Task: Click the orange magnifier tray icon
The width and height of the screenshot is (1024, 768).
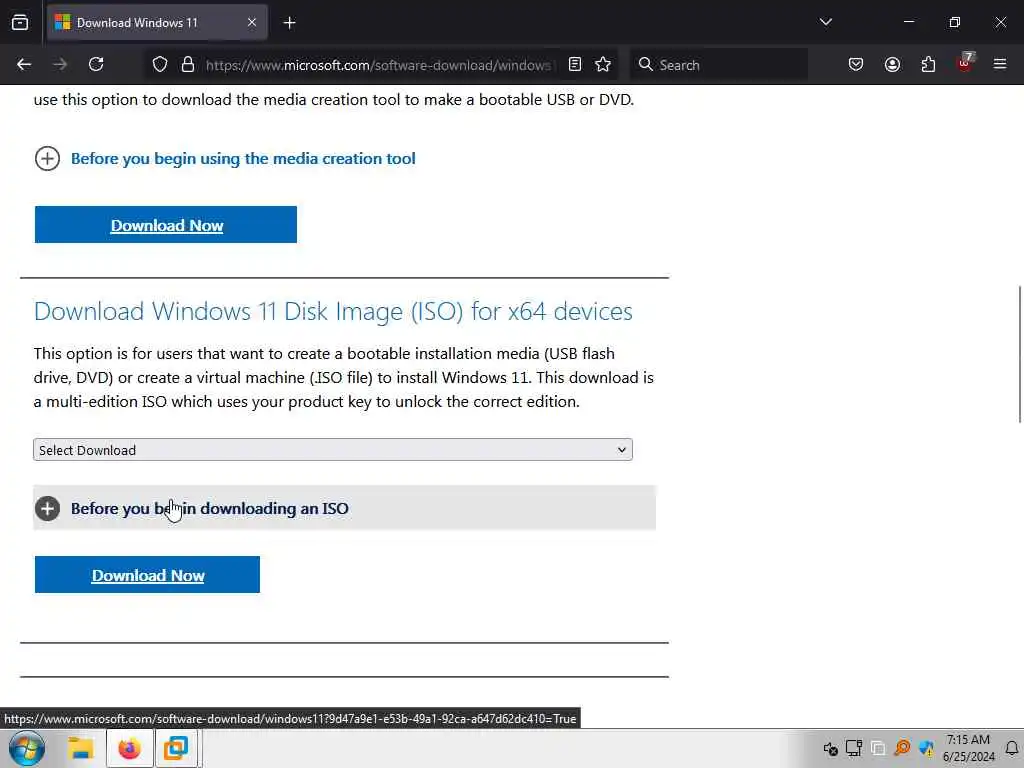Action: (x=903, y=748)
